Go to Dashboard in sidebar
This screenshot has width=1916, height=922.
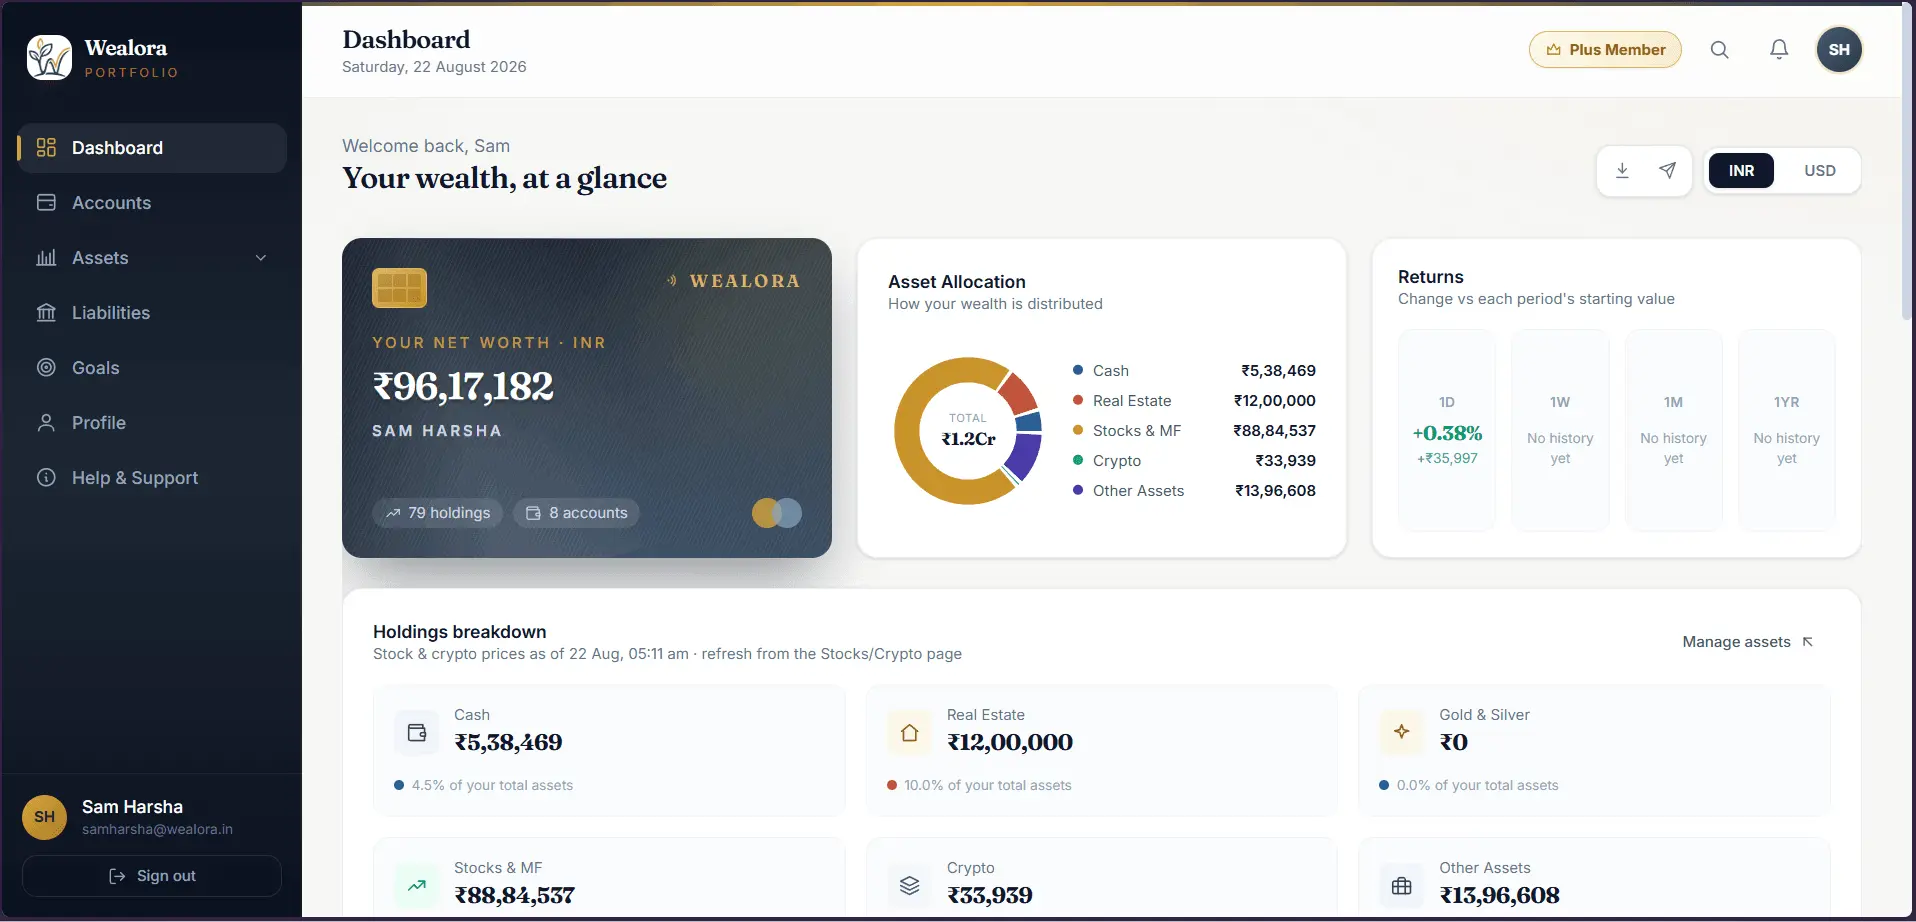[x=152, y=148]
